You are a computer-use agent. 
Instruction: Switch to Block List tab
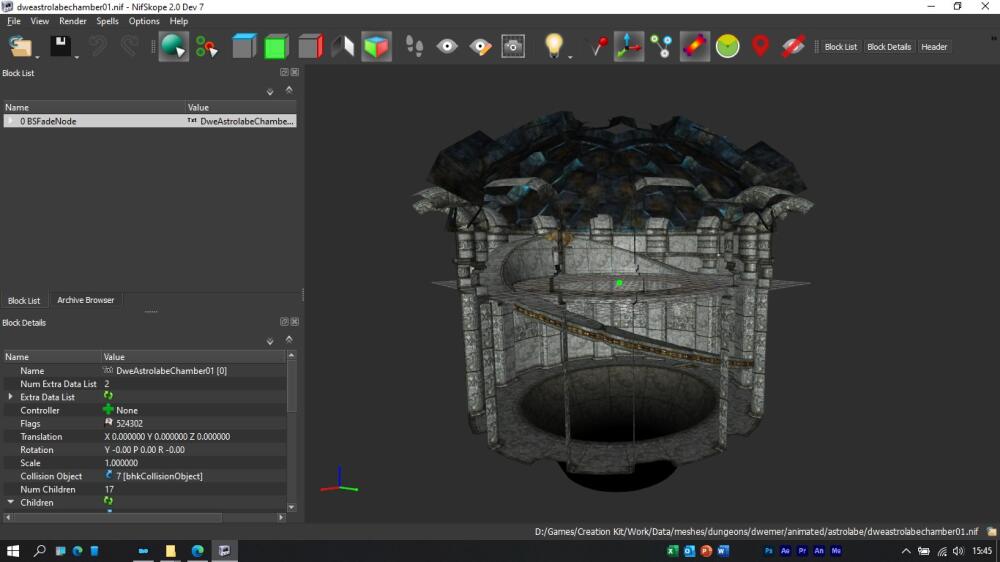click(24, 300)
